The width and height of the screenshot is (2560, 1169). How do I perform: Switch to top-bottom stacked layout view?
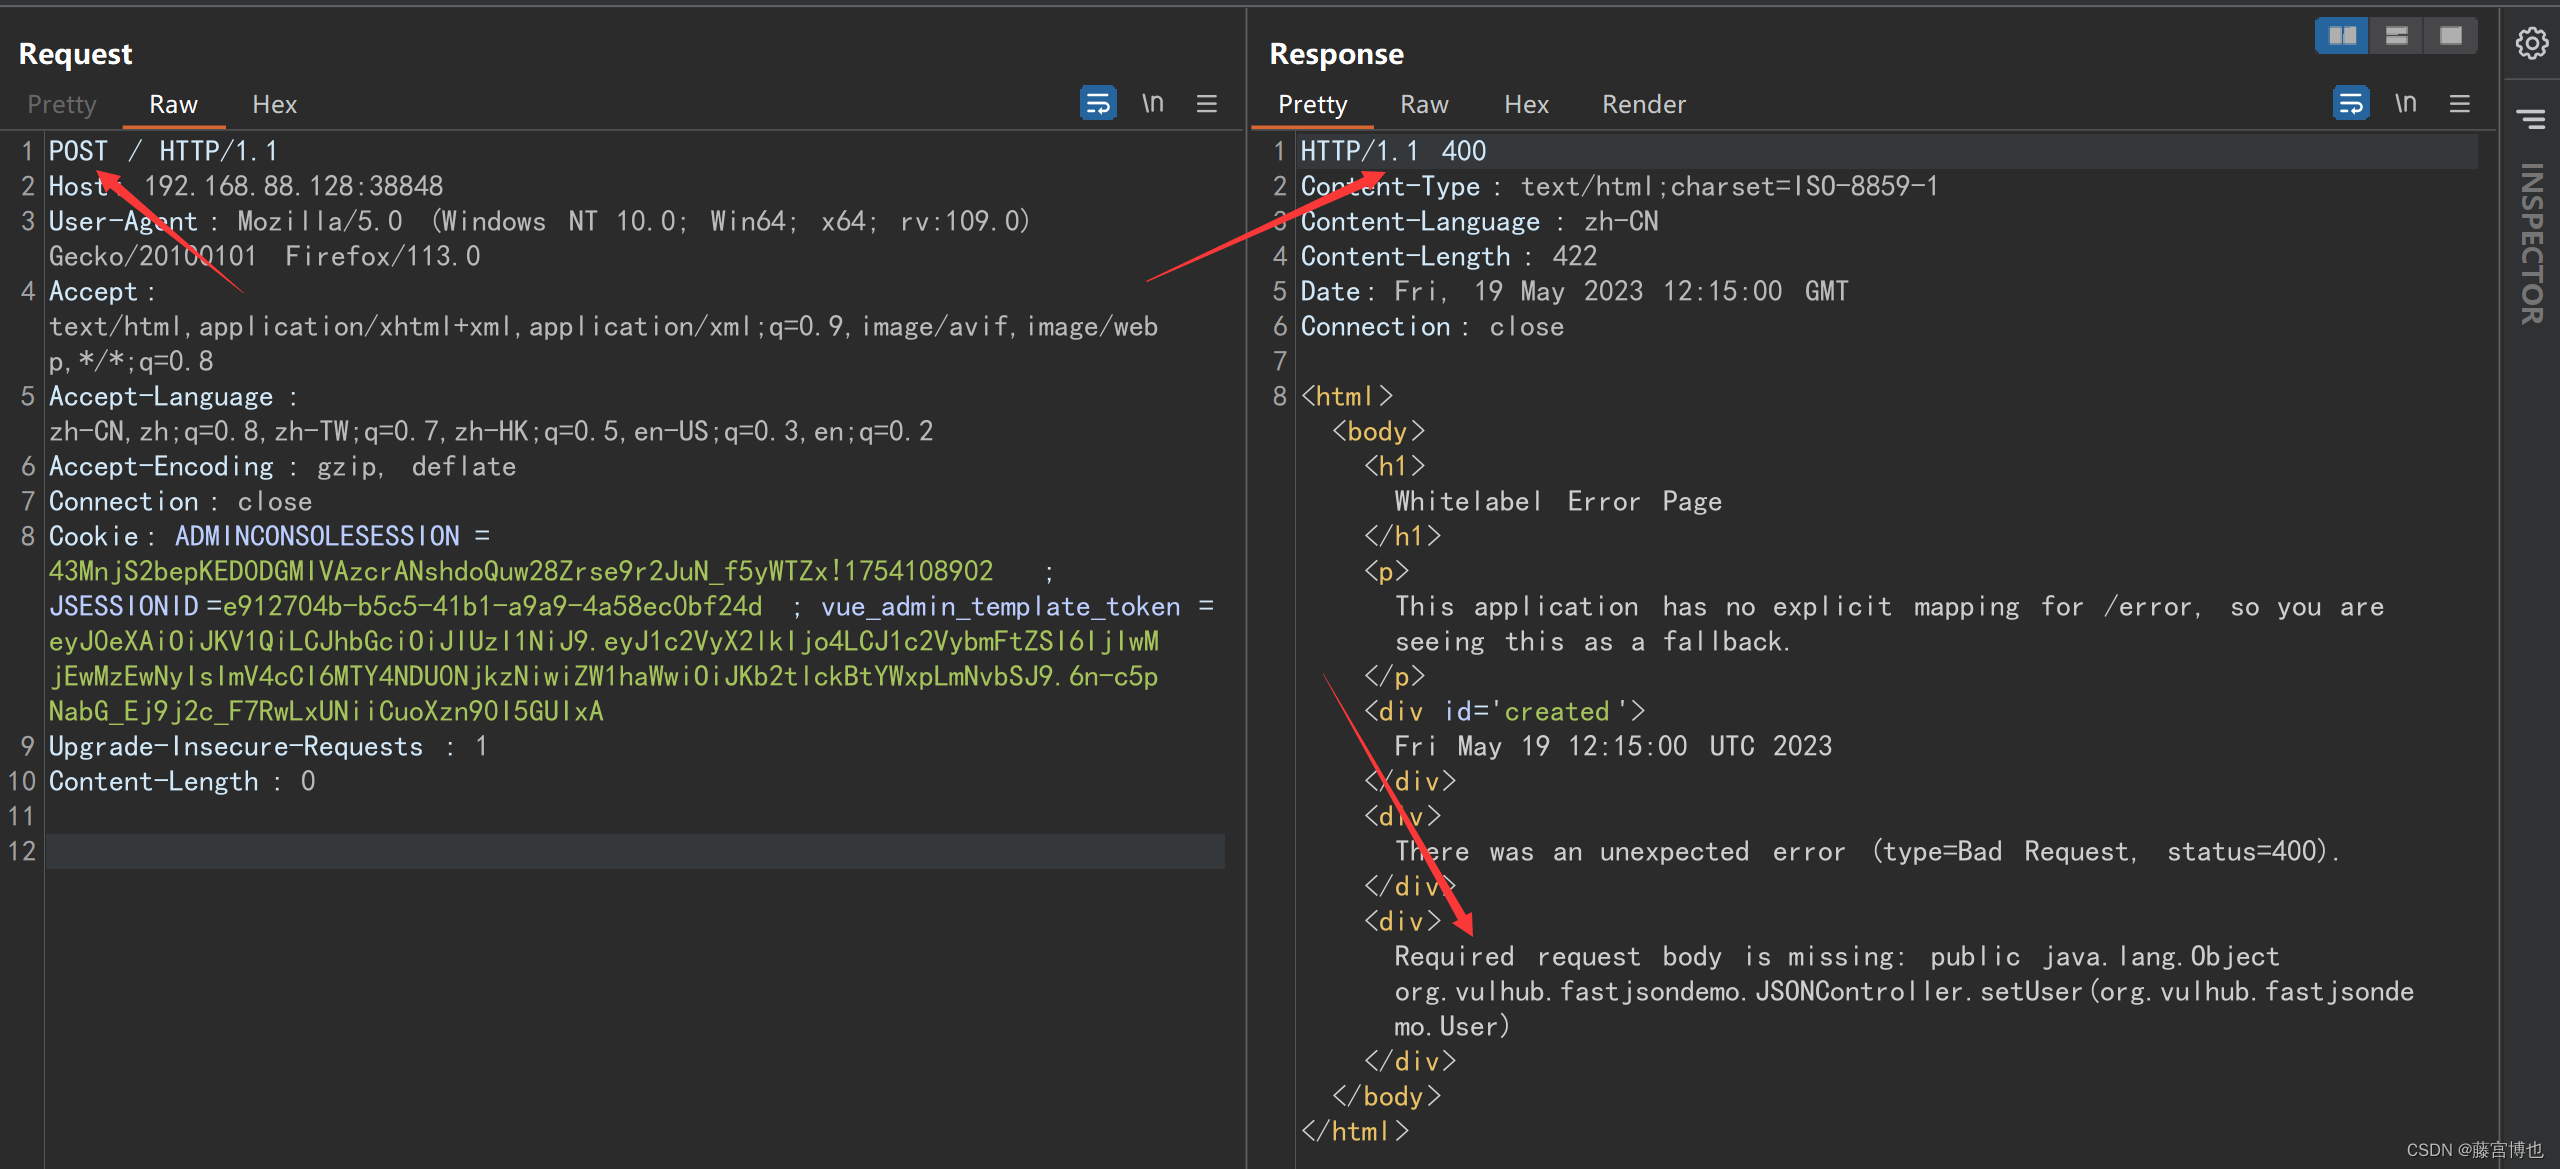point(2397,36)
